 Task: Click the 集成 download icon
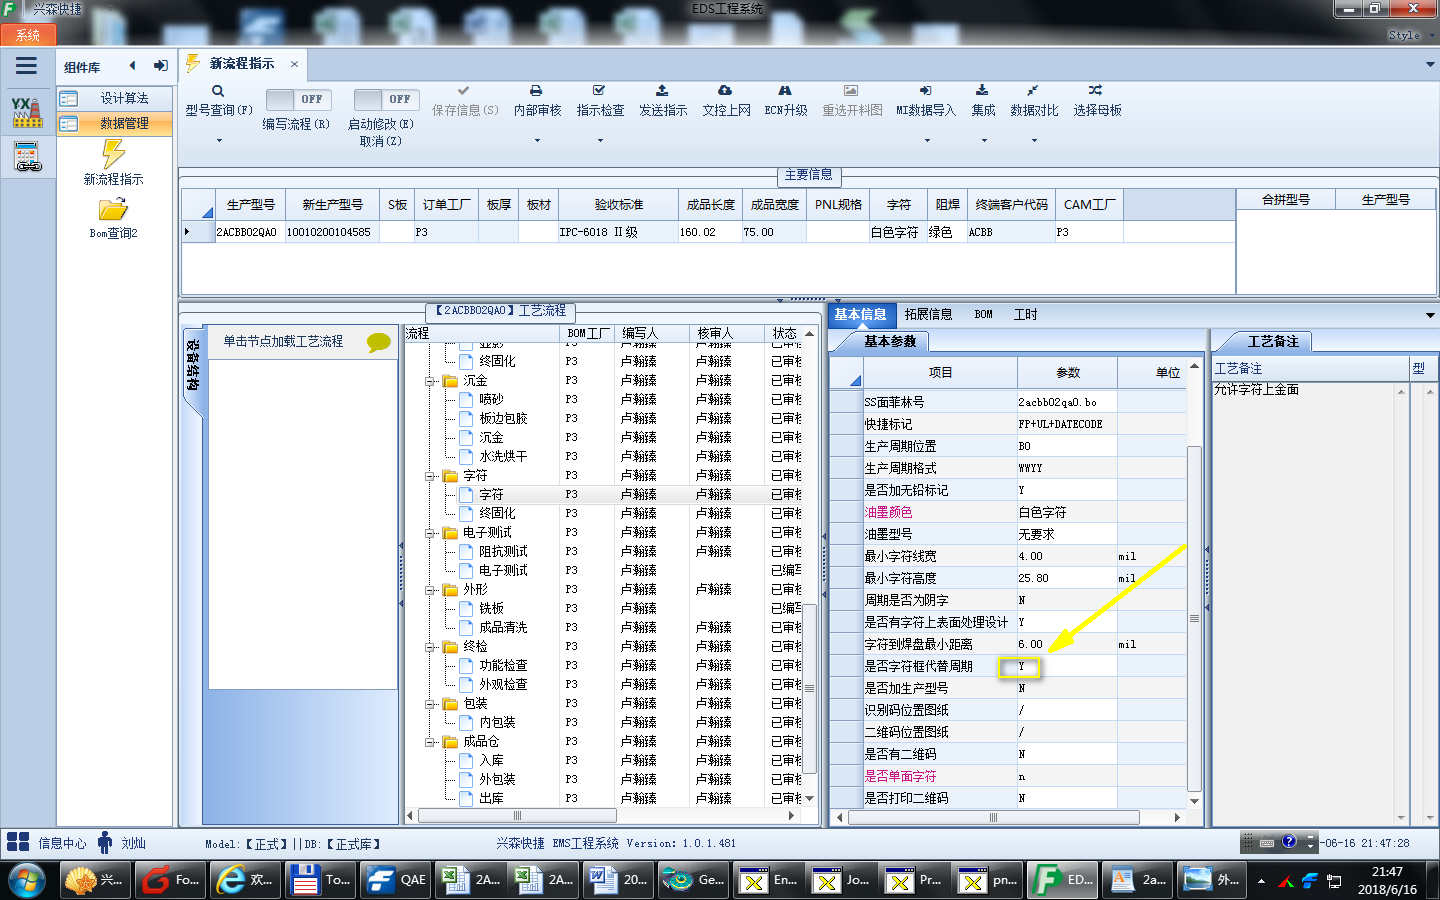click(x=983, y=91)
